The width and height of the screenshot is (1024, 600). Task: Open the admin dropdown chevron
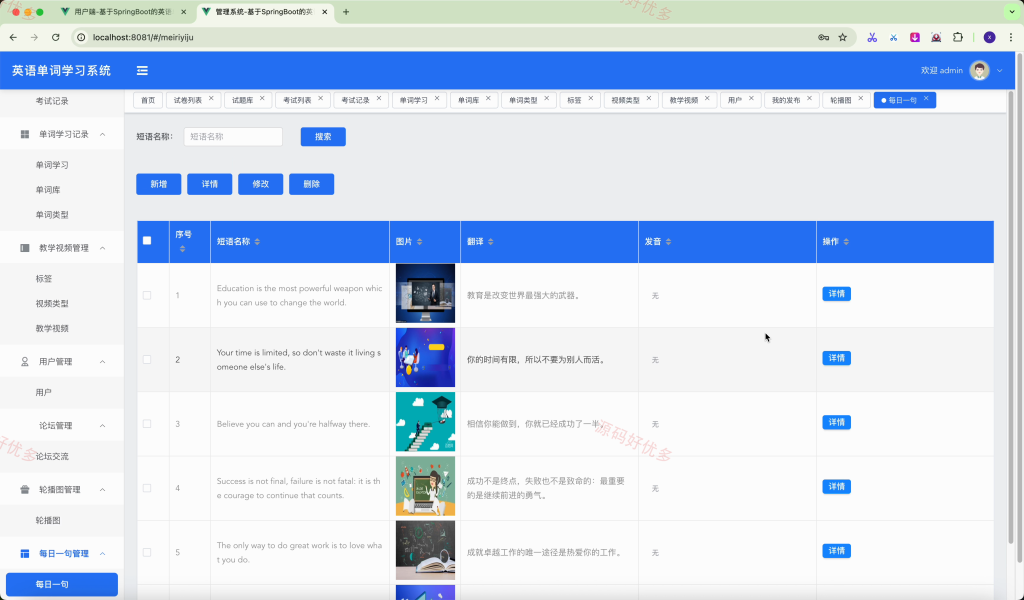(x=1000, y=71)
